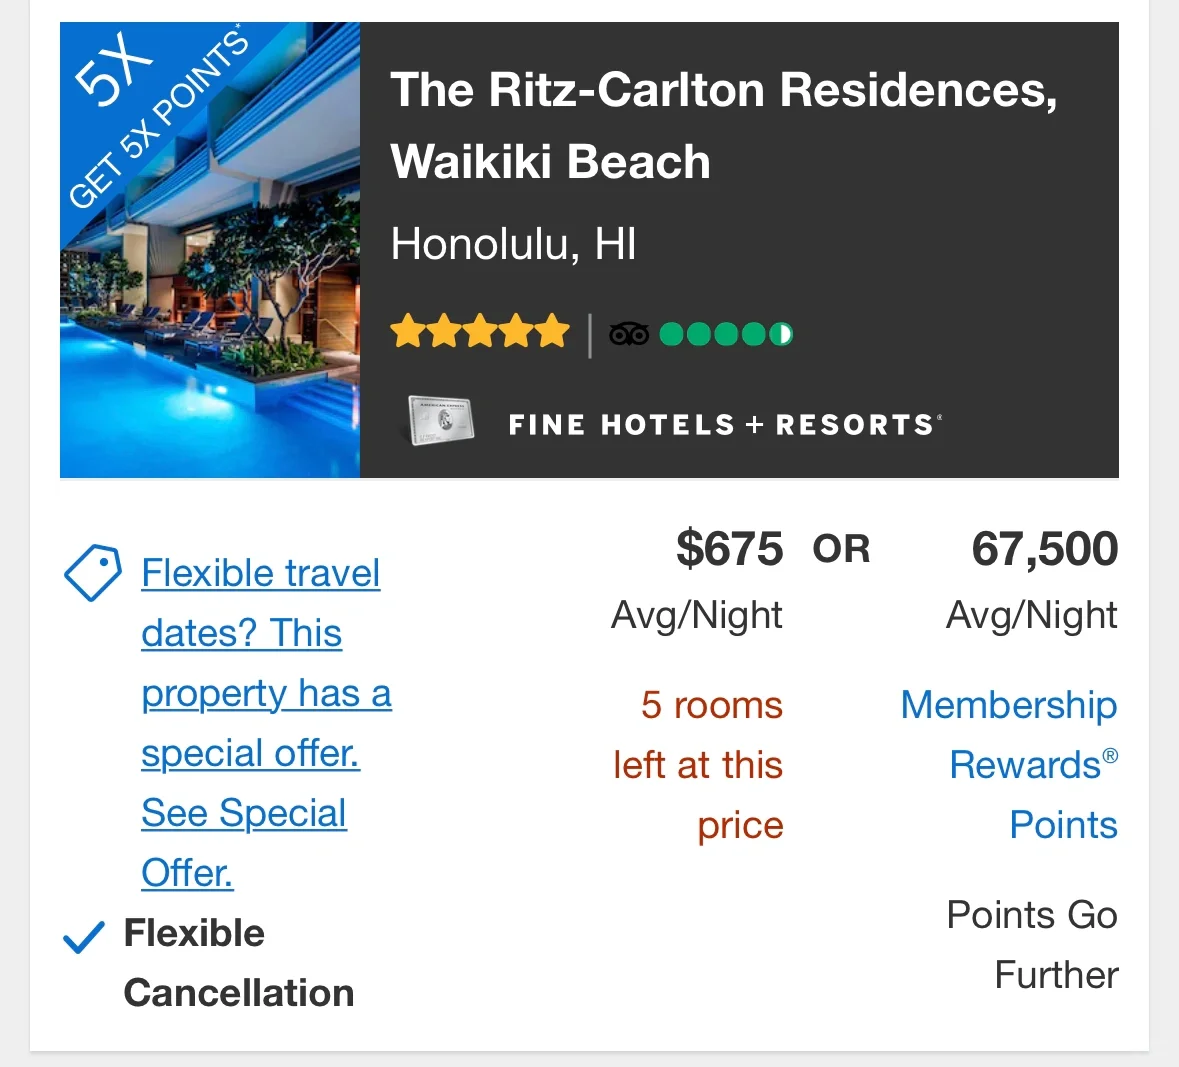This screenshot has width=1179, height=1067.
Task: Expand the OR rate comparison toggle
Action: pos(840,549)
